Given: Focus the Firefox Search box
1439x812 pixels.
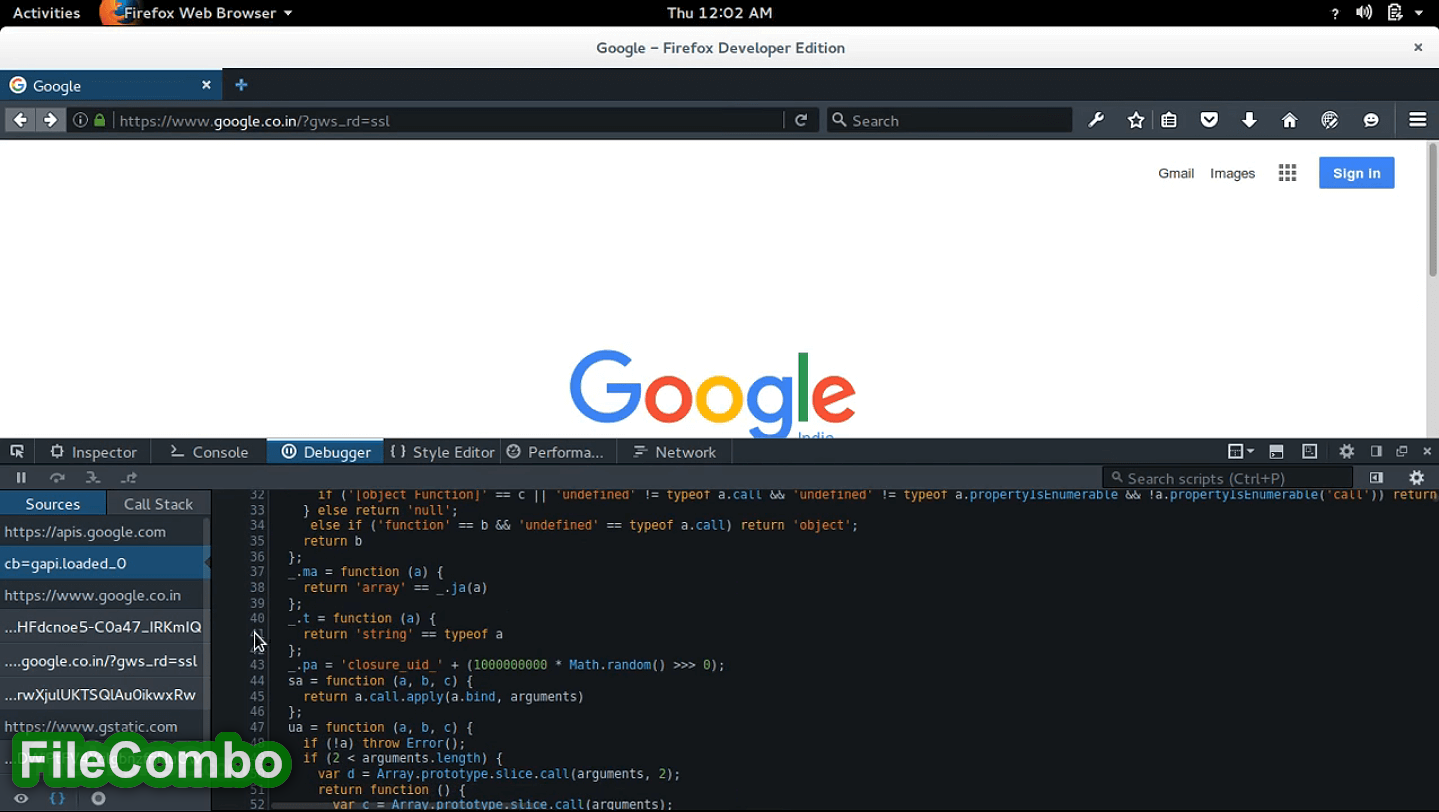Looking at the screenshot, I should (950, 120).
